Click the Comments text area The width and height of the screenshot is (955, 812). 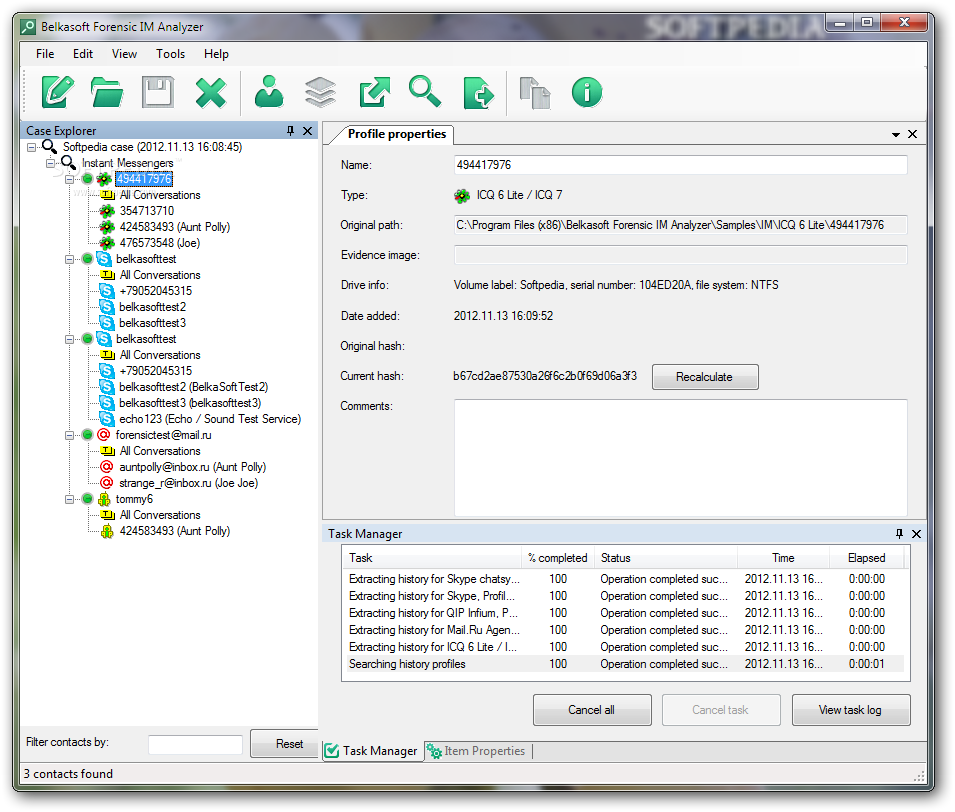point(681,458)
